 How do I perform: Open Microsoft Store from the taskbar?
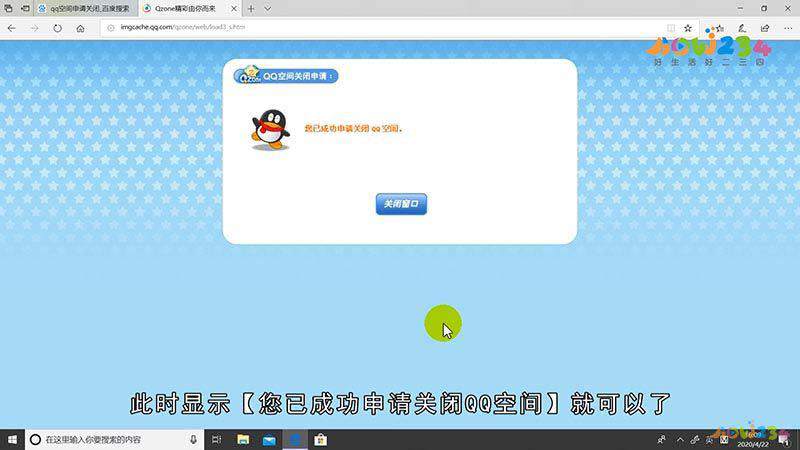[x=320, y=439]
